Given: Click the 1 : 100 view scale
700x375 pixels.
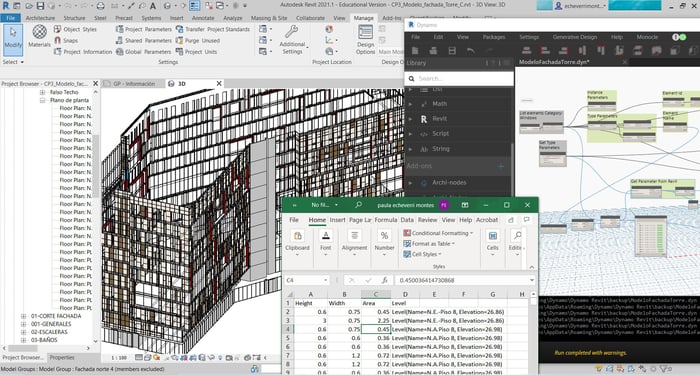Looking at the screenshot, I should (x=119, y=358).
